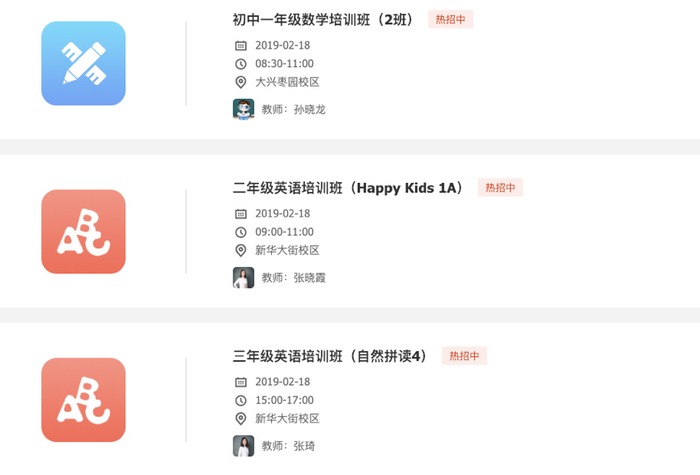Open teacher 张晓霞's avatar photo

(243, 277)
